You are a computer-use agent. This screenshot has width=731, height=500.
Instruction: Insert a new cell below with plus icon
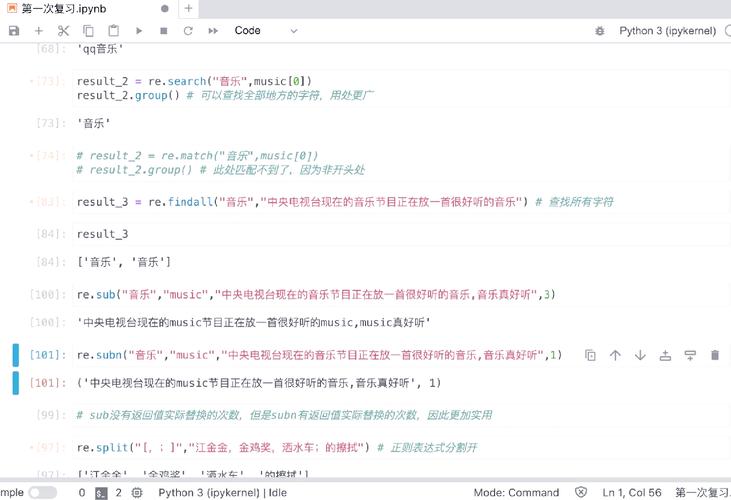click(39, 31)
